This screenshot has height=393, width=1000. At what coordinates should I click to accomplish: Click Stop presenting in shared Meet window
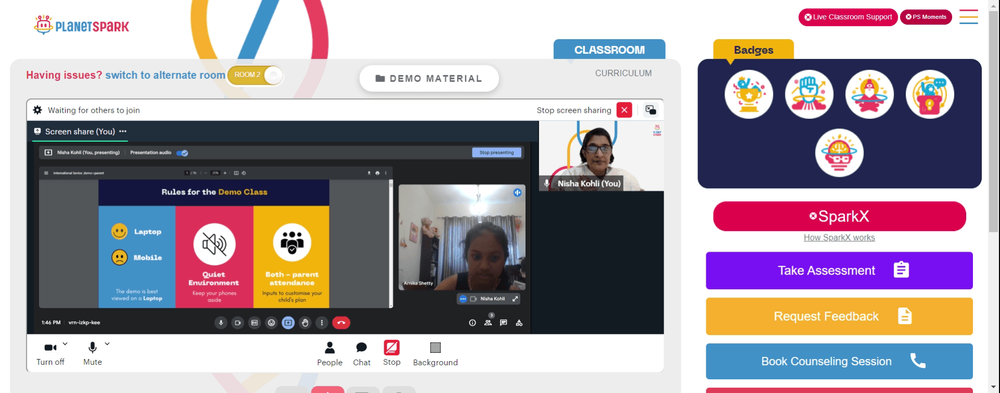(497, 152)
